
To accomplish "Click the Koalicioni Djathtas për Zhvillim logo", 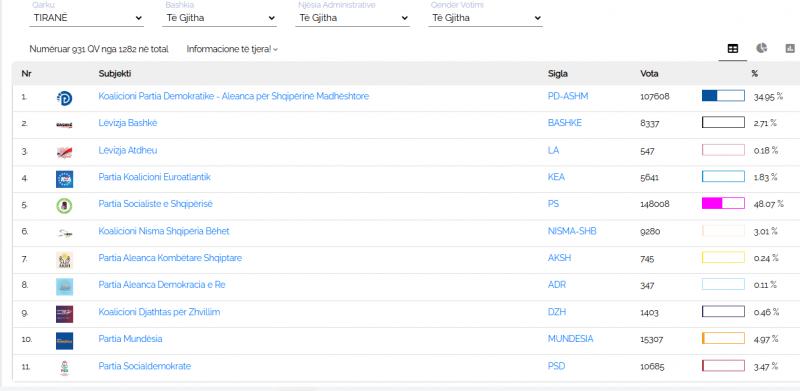I will click(x=64, y=314).
